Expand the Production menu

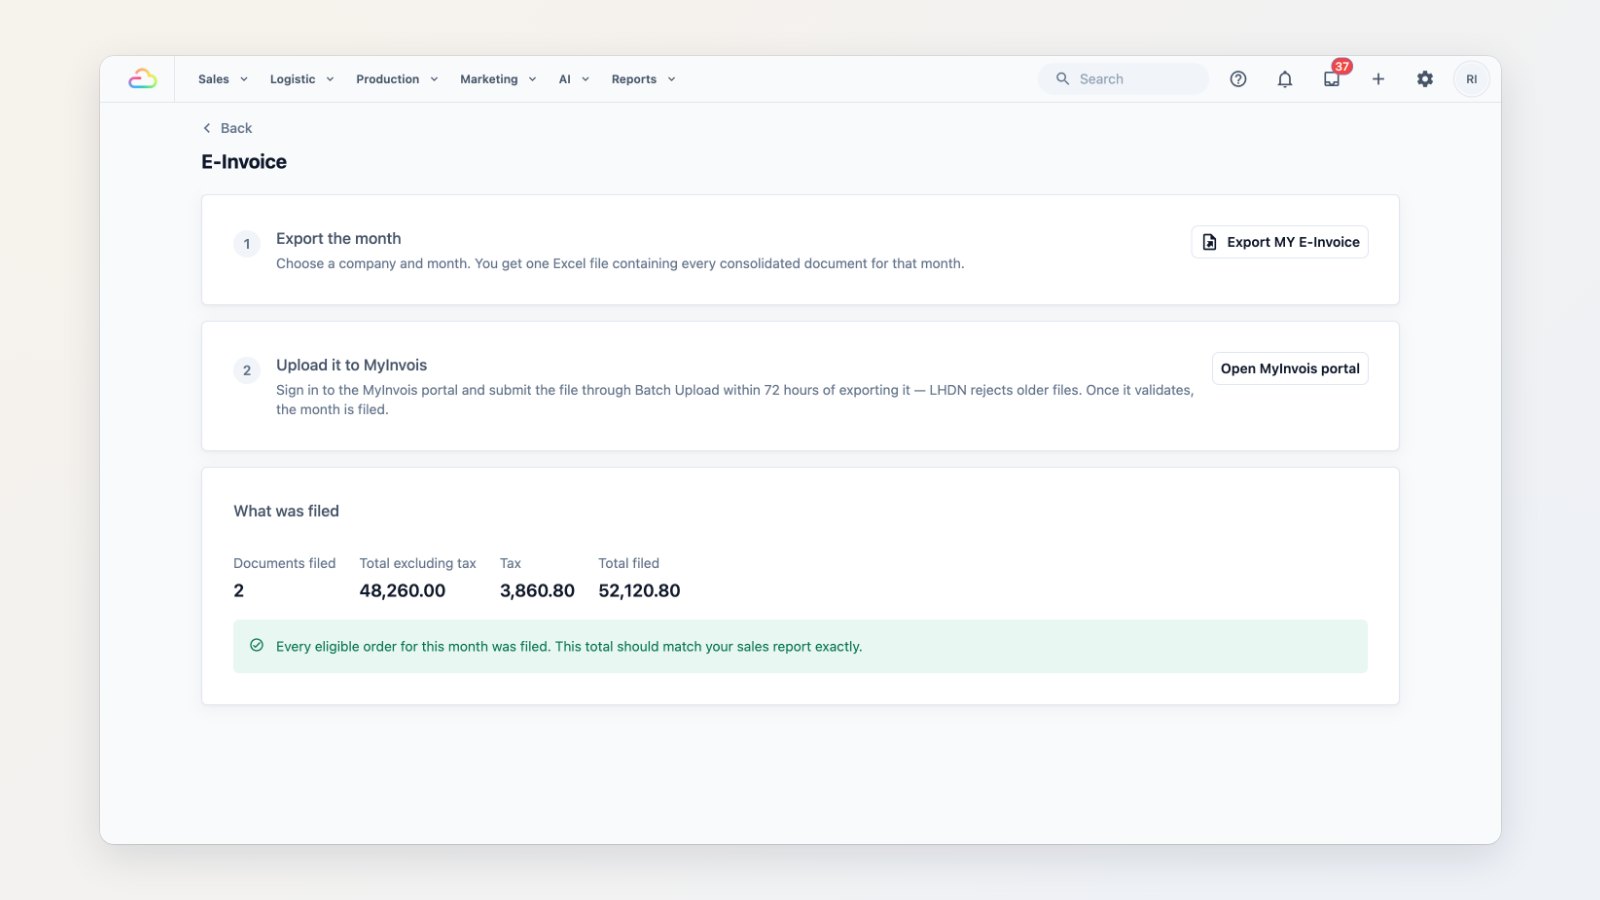[x=396, y=79]
